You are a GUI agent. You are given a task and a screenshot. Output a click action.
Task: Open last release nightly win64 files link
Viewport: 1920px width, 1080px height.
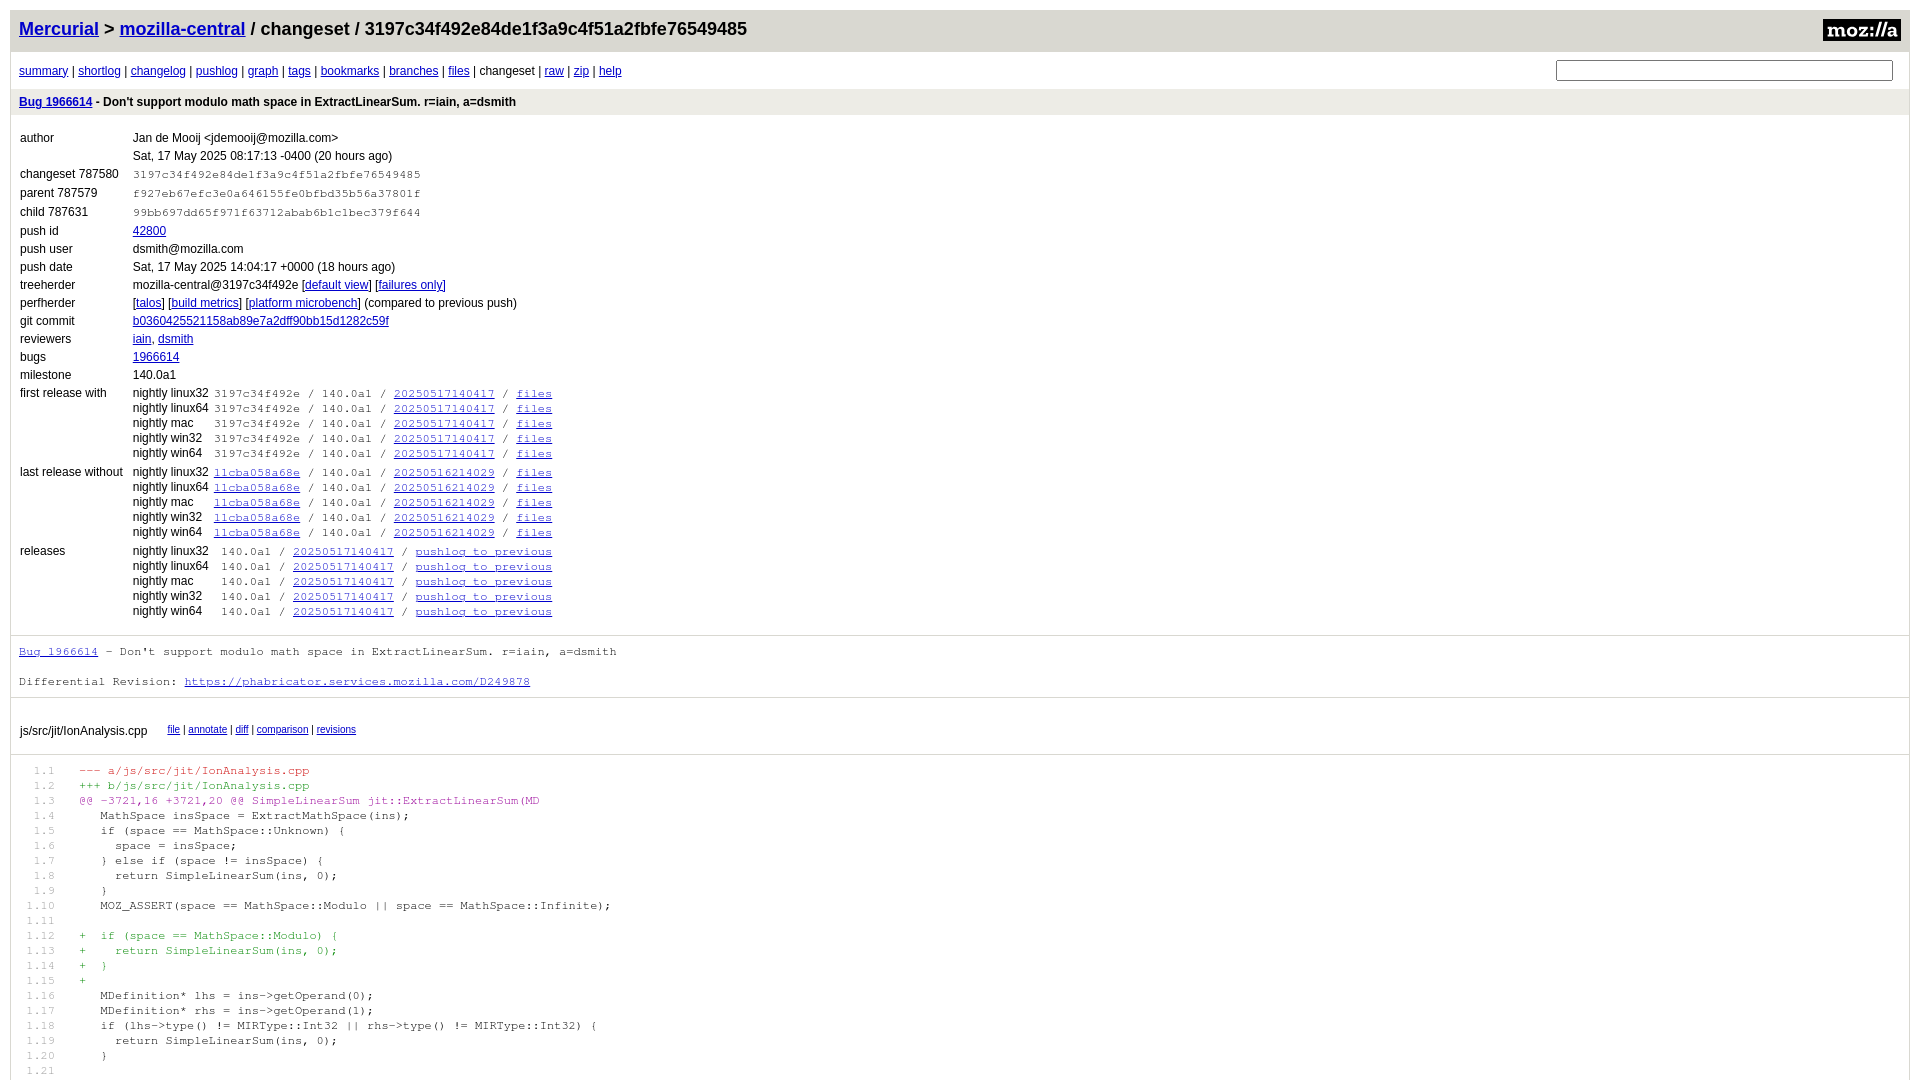[534, 533]
